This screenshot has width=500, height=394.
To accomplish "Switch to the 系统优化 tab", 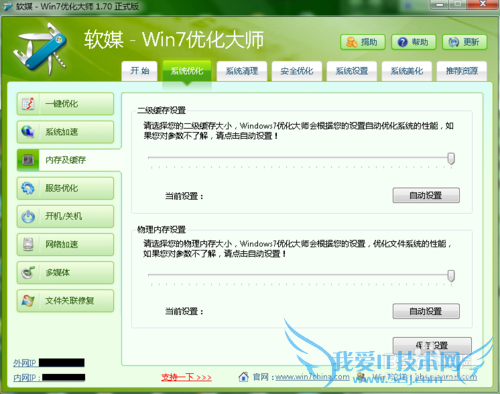I will tap(187, 71).
